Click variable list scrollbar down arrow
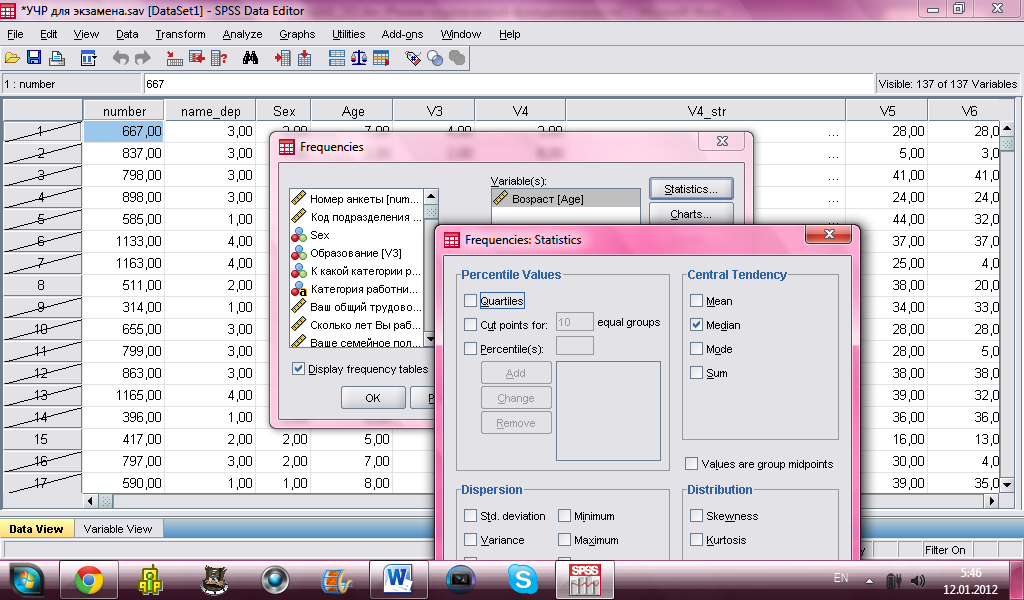The image size is (1024, 600). click(x=430, y=339)
